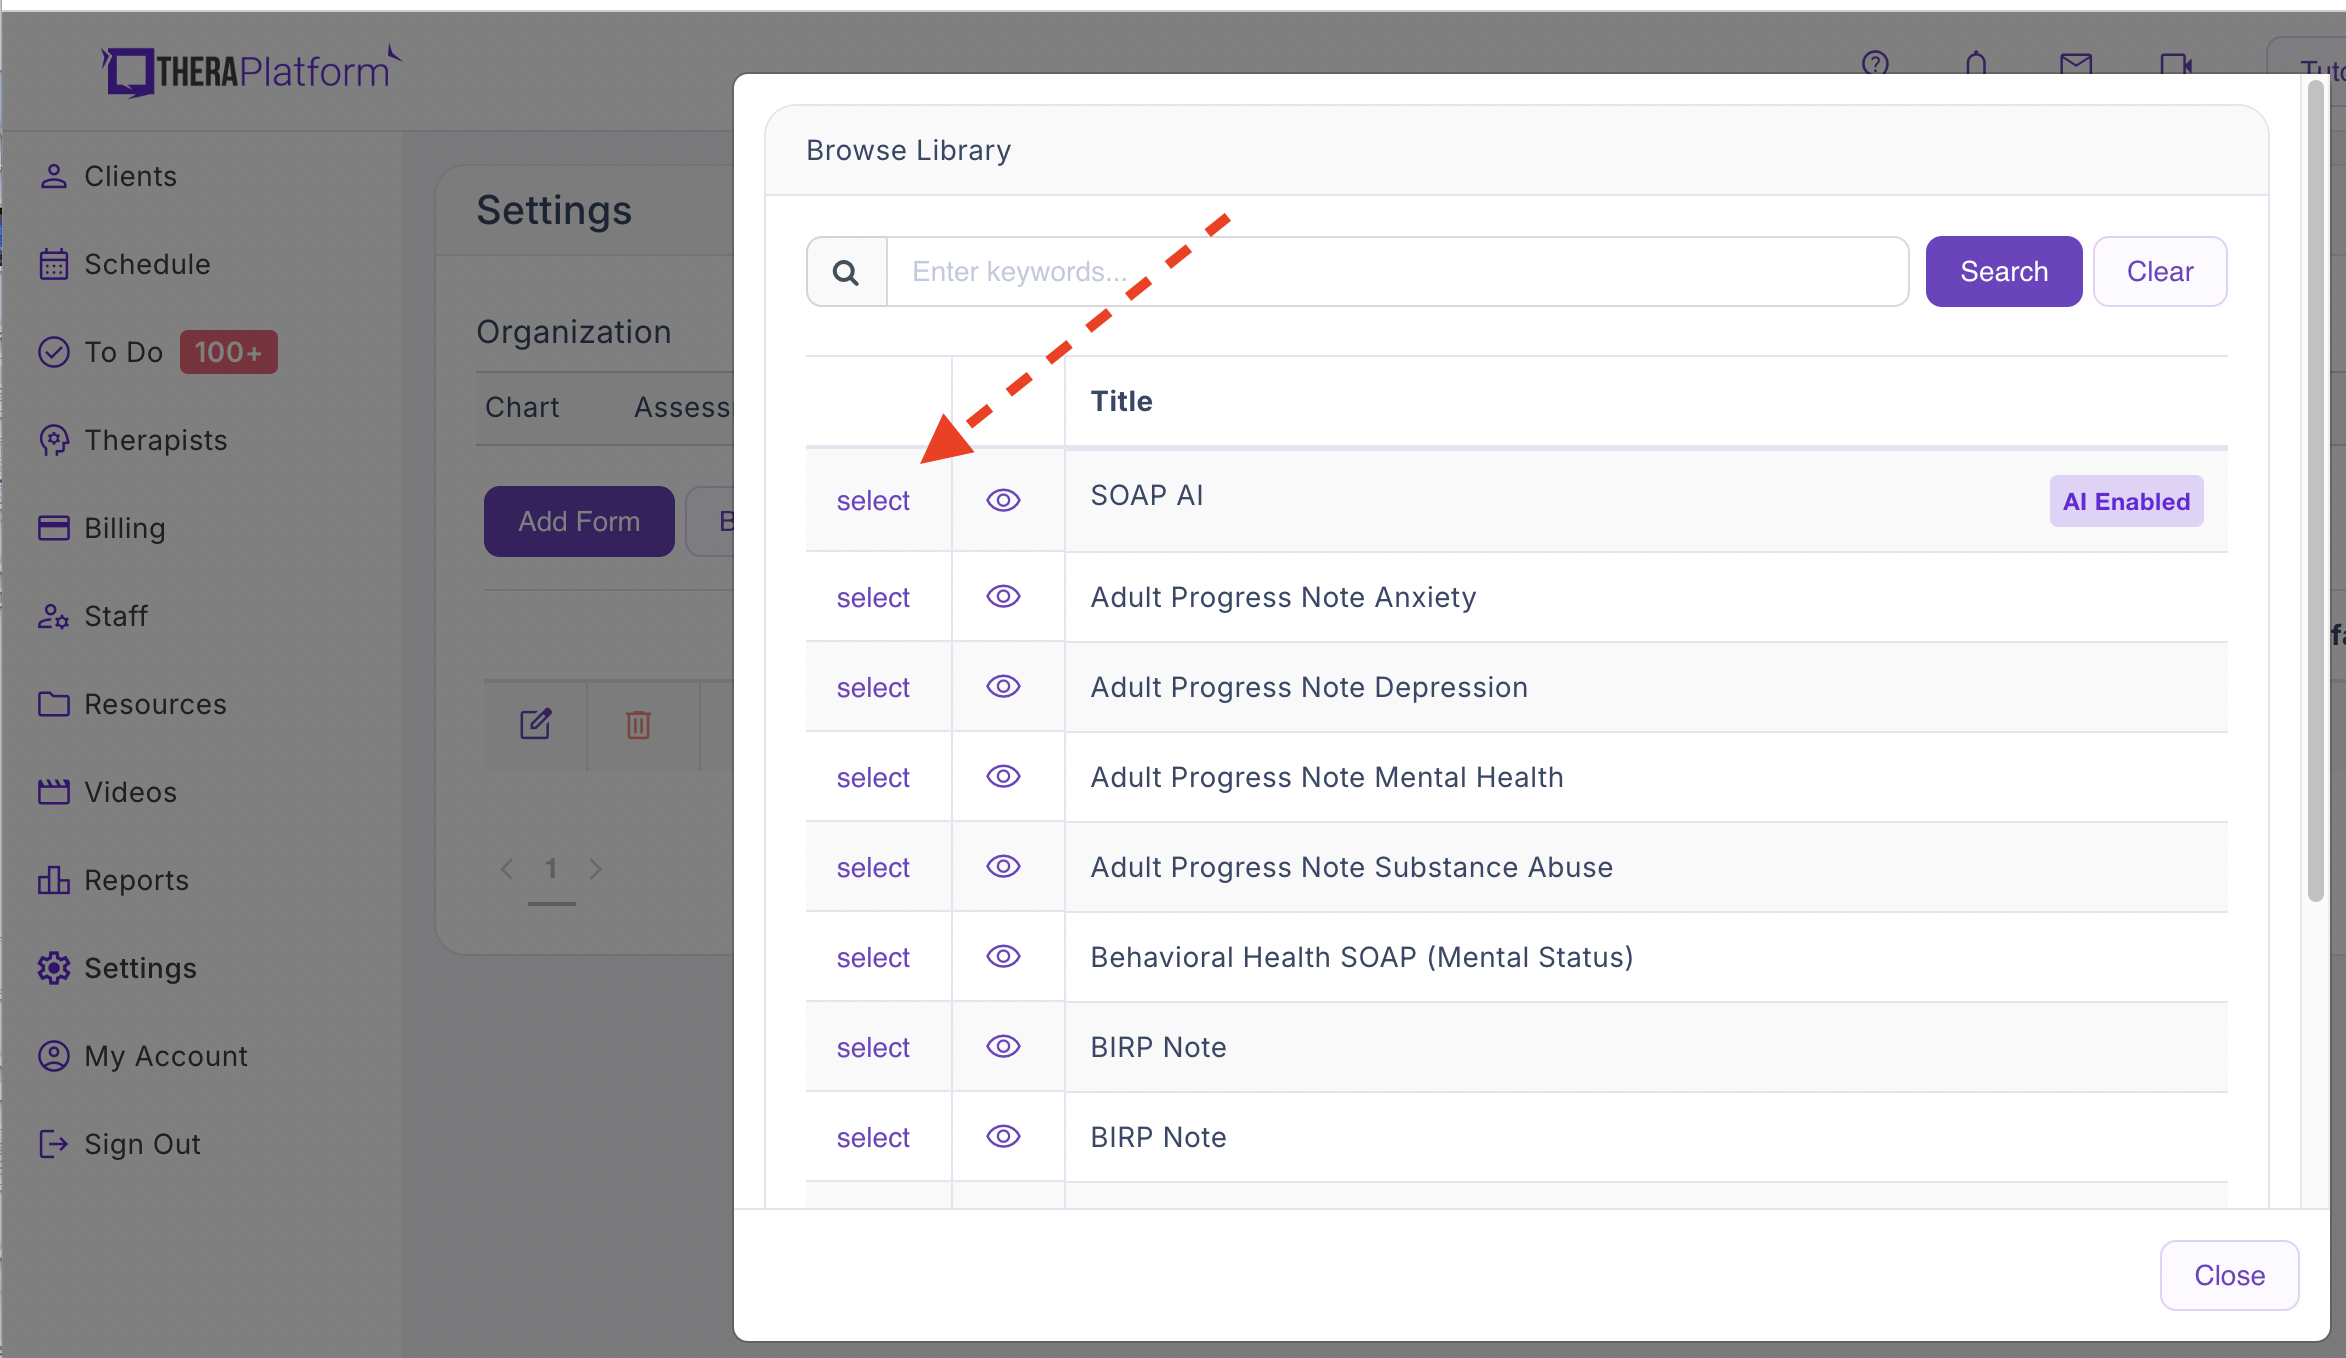The image size is (2346, 1358).
Task: Open Therapists in the sidebar
Action: tap(133, 440)
